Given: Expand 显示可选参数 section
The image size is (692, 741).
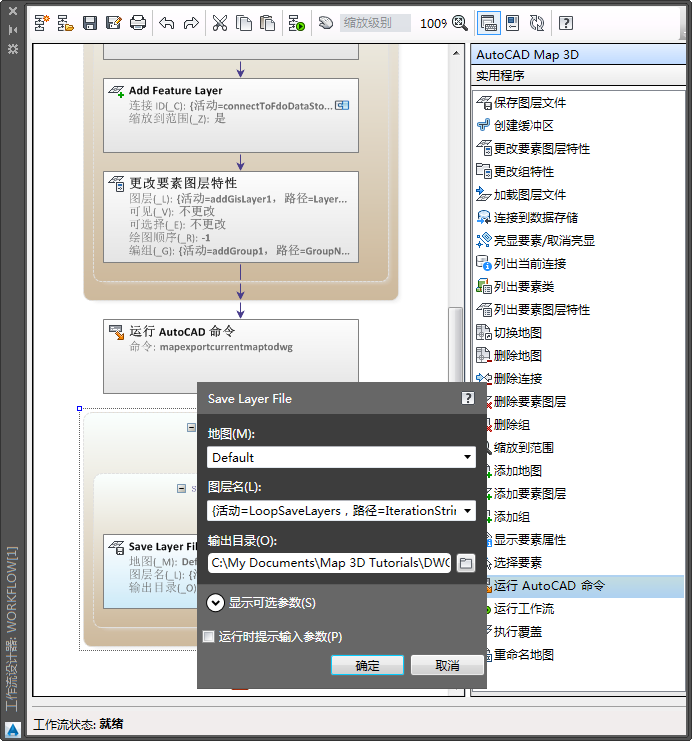Looking at the screenshot, I should [216, 603].
